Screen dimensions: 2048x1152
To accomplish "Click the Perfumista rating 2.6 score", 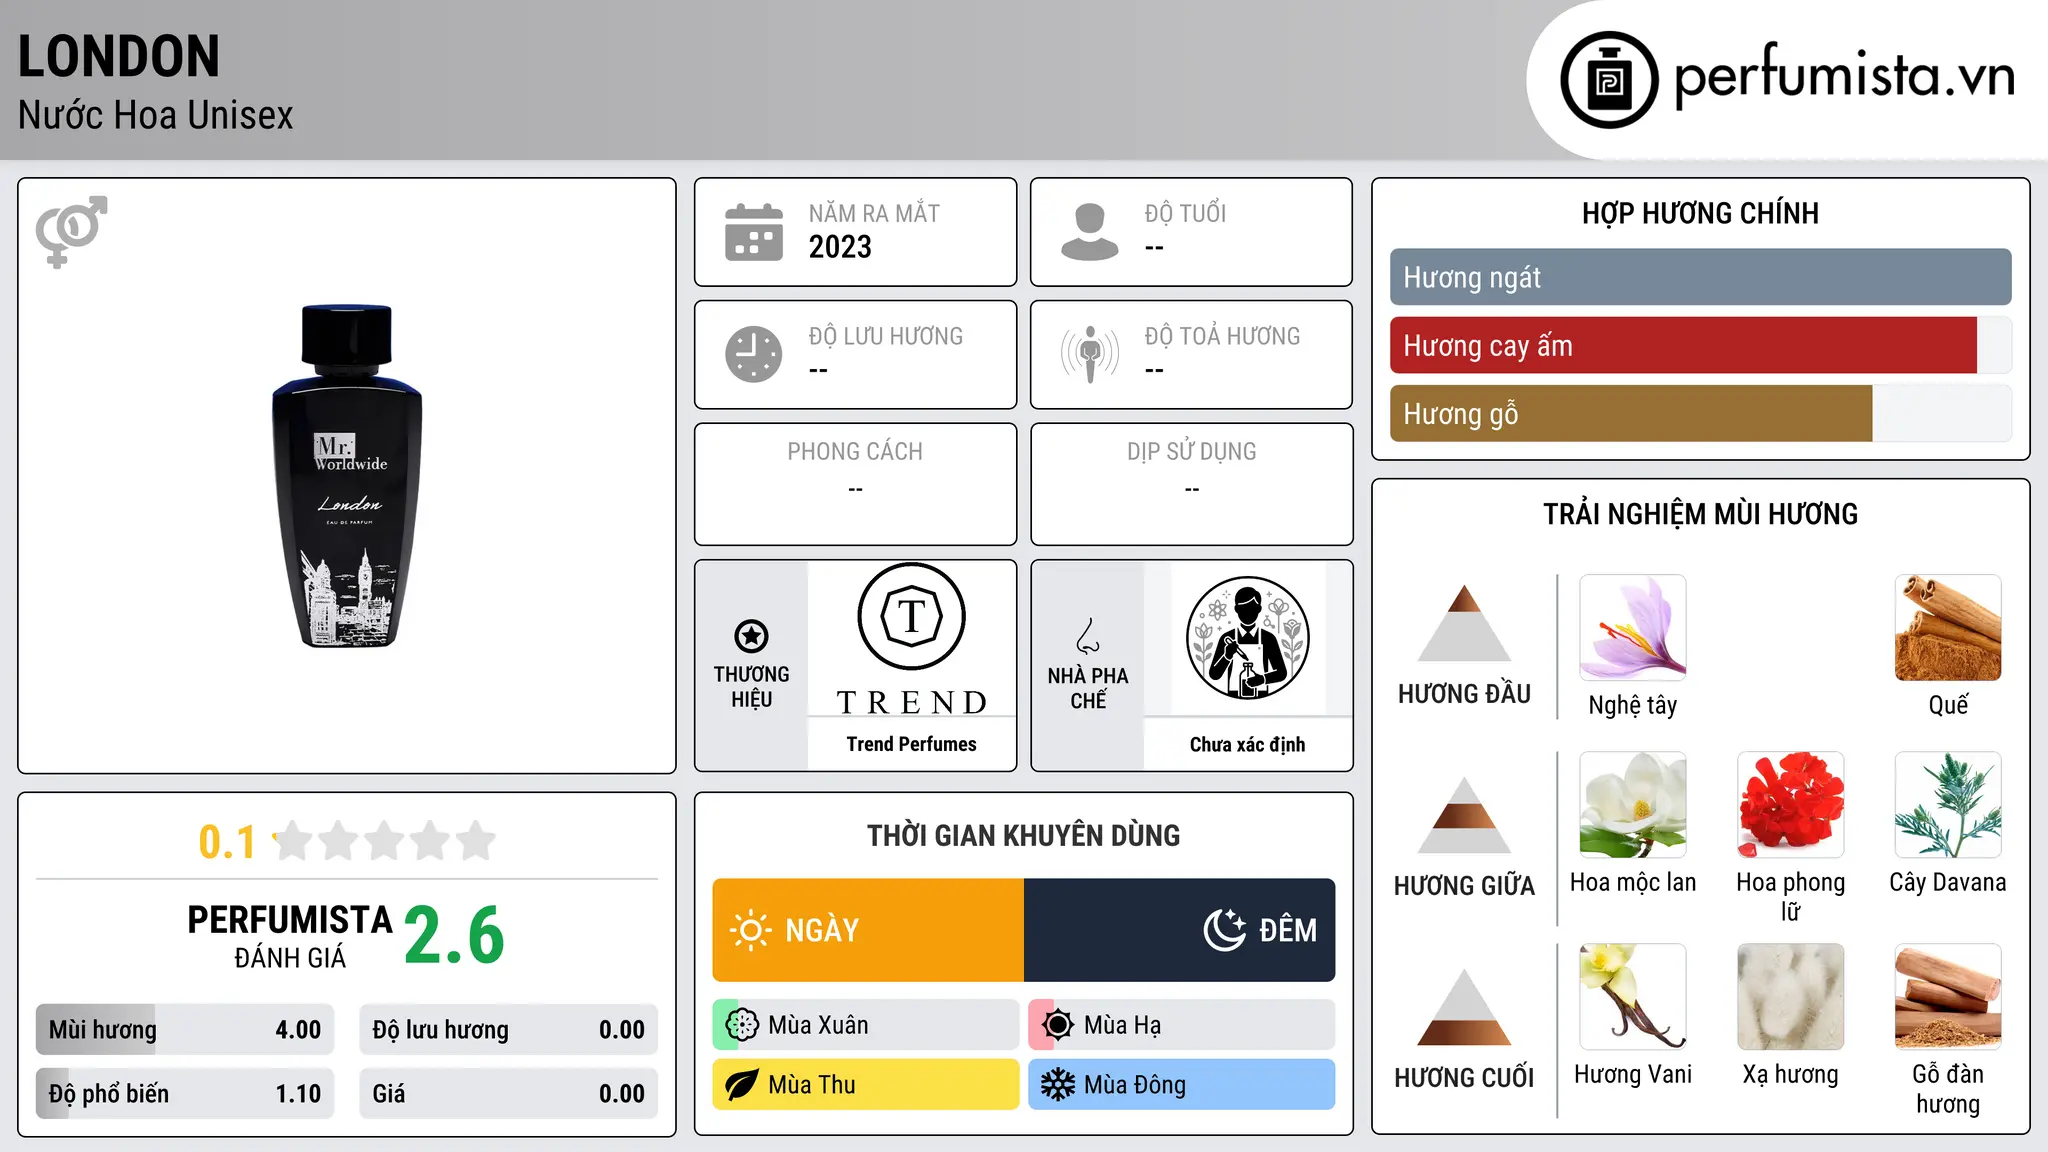I will (x=454, y=935).
